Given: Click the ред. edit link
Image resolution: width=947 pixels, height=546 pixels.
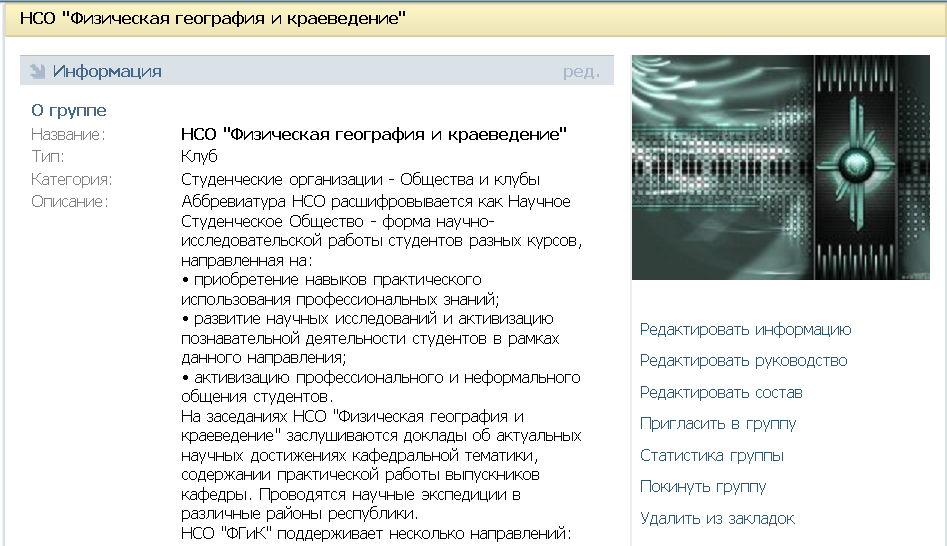Looking at the screenshot, I should (582, 71).
